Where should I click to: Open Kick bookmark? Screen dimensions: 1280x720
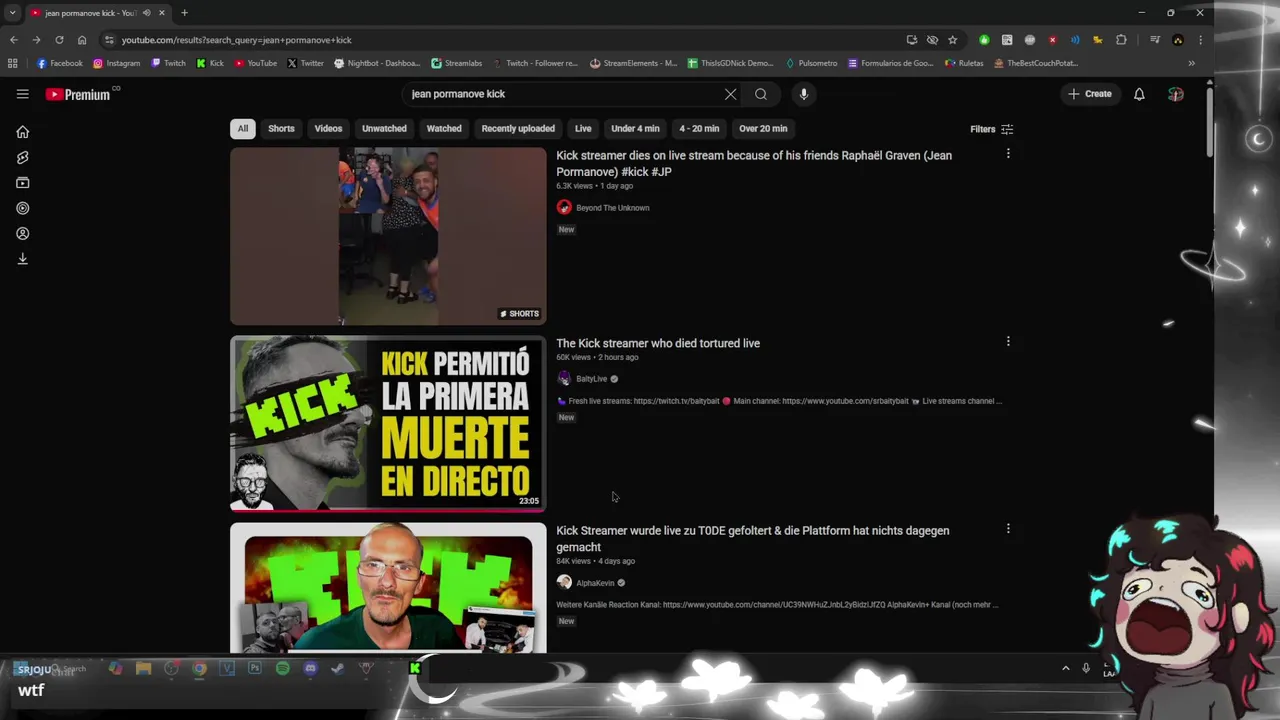pyautogui.click(x=210, y=63)
